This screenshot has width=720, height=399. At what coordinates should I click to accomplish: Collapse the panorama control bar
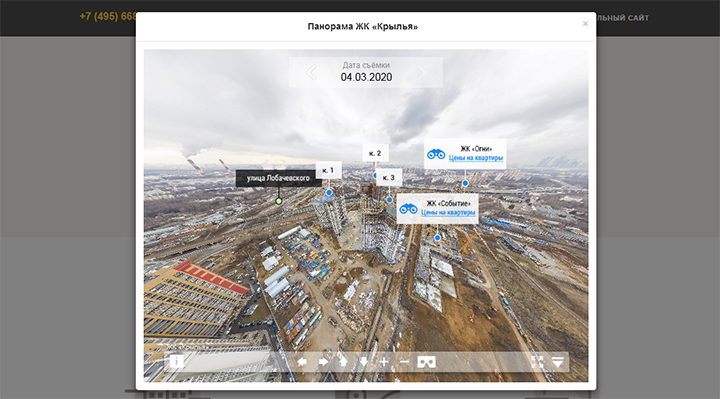[x=557, y=362]
